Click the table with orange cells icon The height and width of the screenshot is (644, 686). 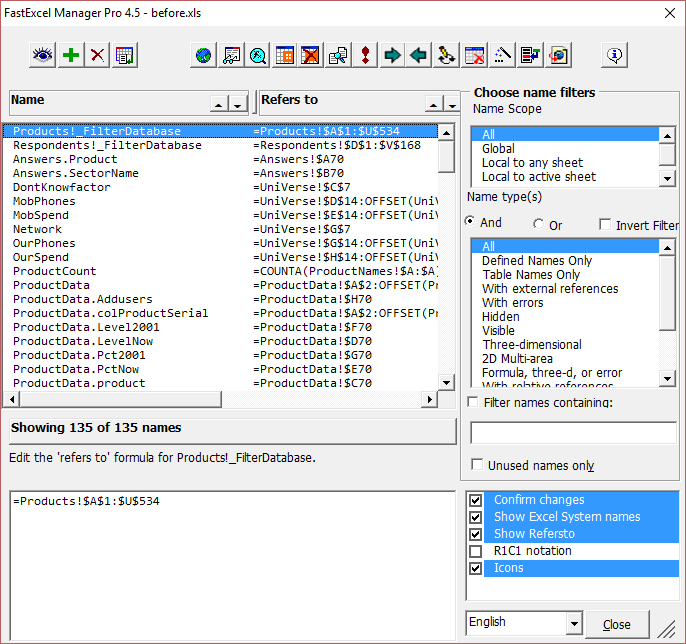pos(285,55)
